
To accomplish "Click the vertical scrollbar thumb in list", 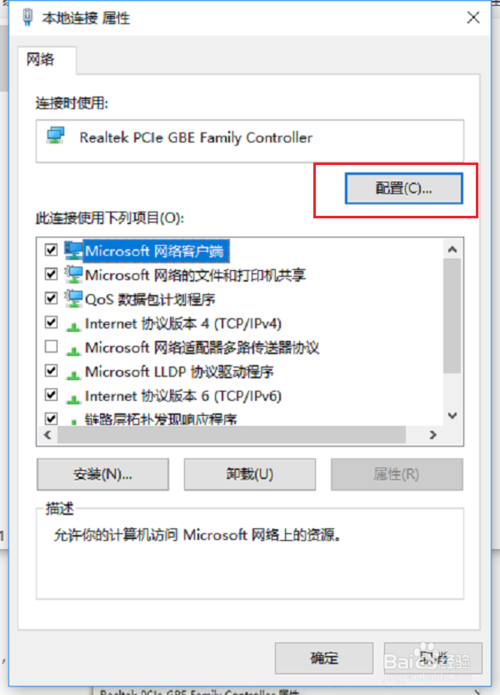I will pos(452,316).
